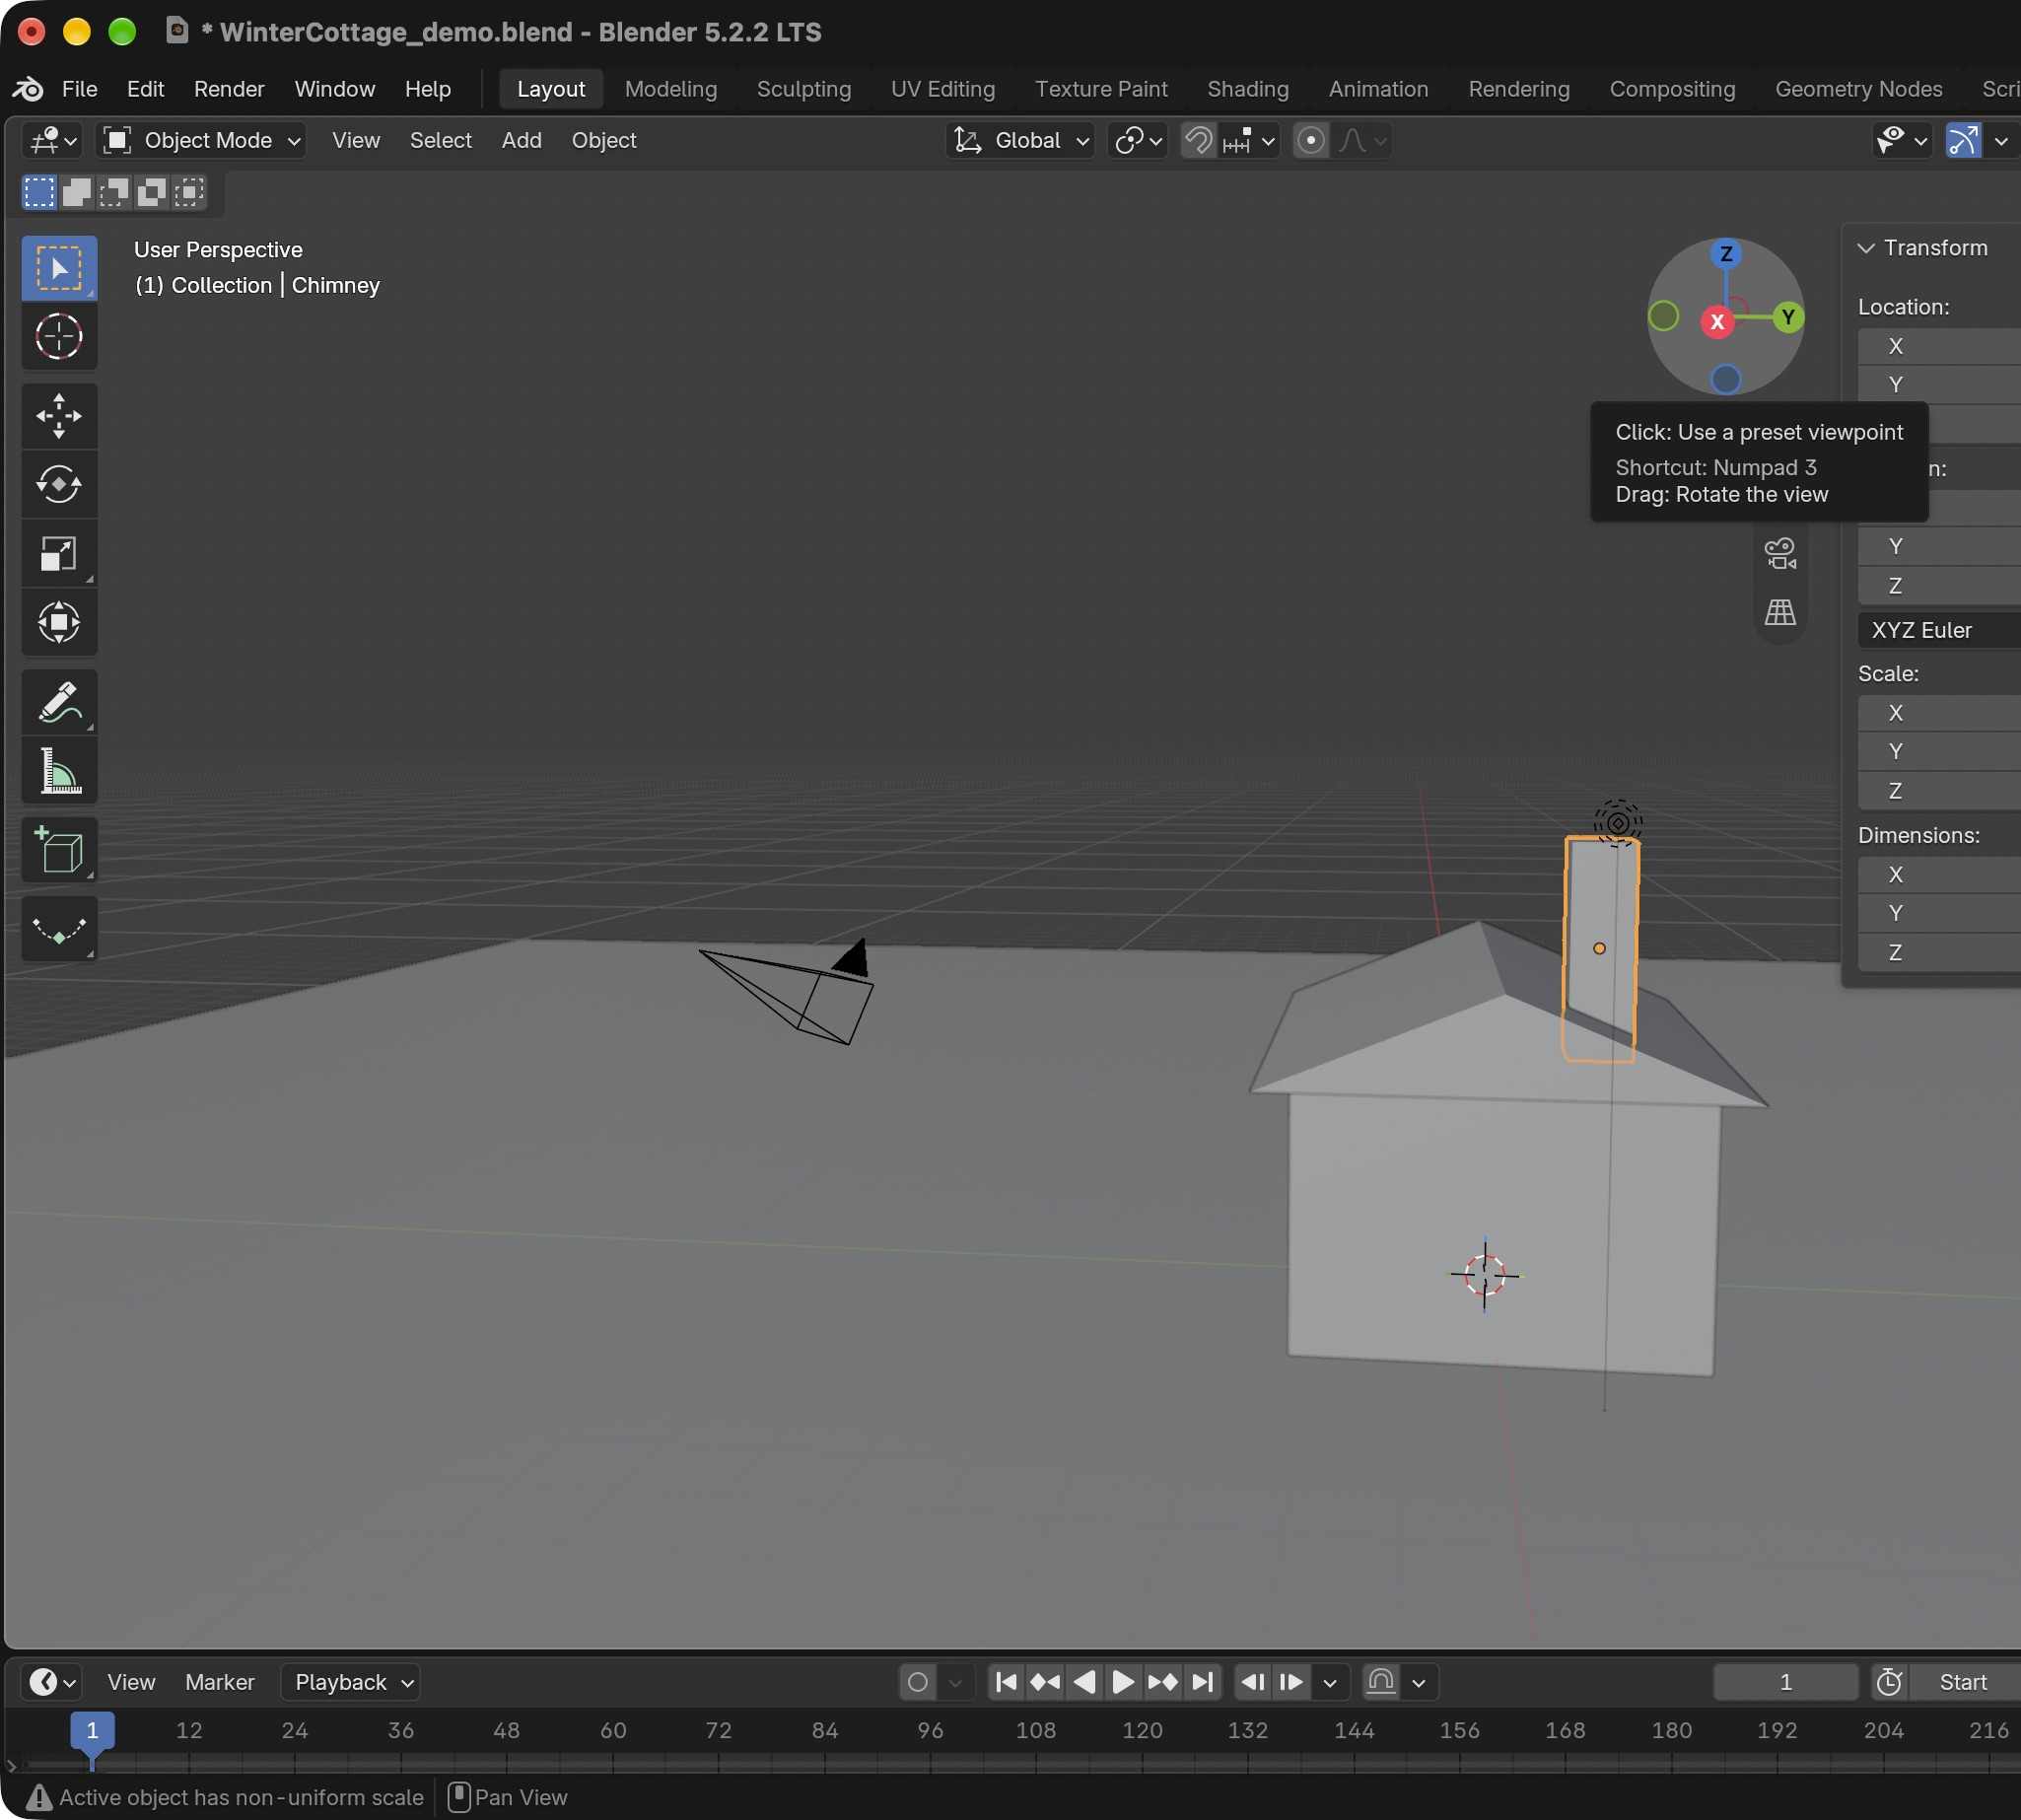Open XYZ Euler rotation mode dropdown
Viewport: 2021px width, 1820px height.
click(x=1939, y=630)
